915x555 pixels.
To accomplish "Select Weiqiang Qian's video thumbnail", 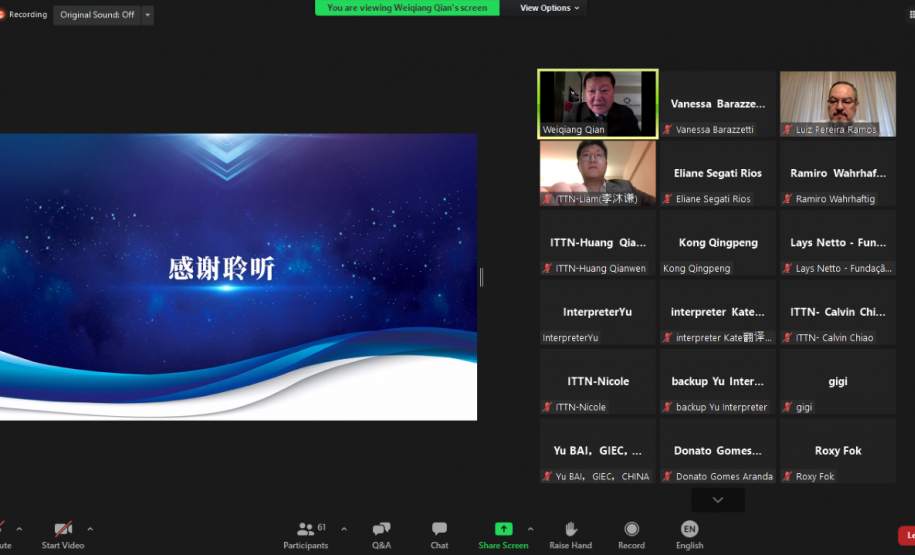I will [x=598, y=103].
